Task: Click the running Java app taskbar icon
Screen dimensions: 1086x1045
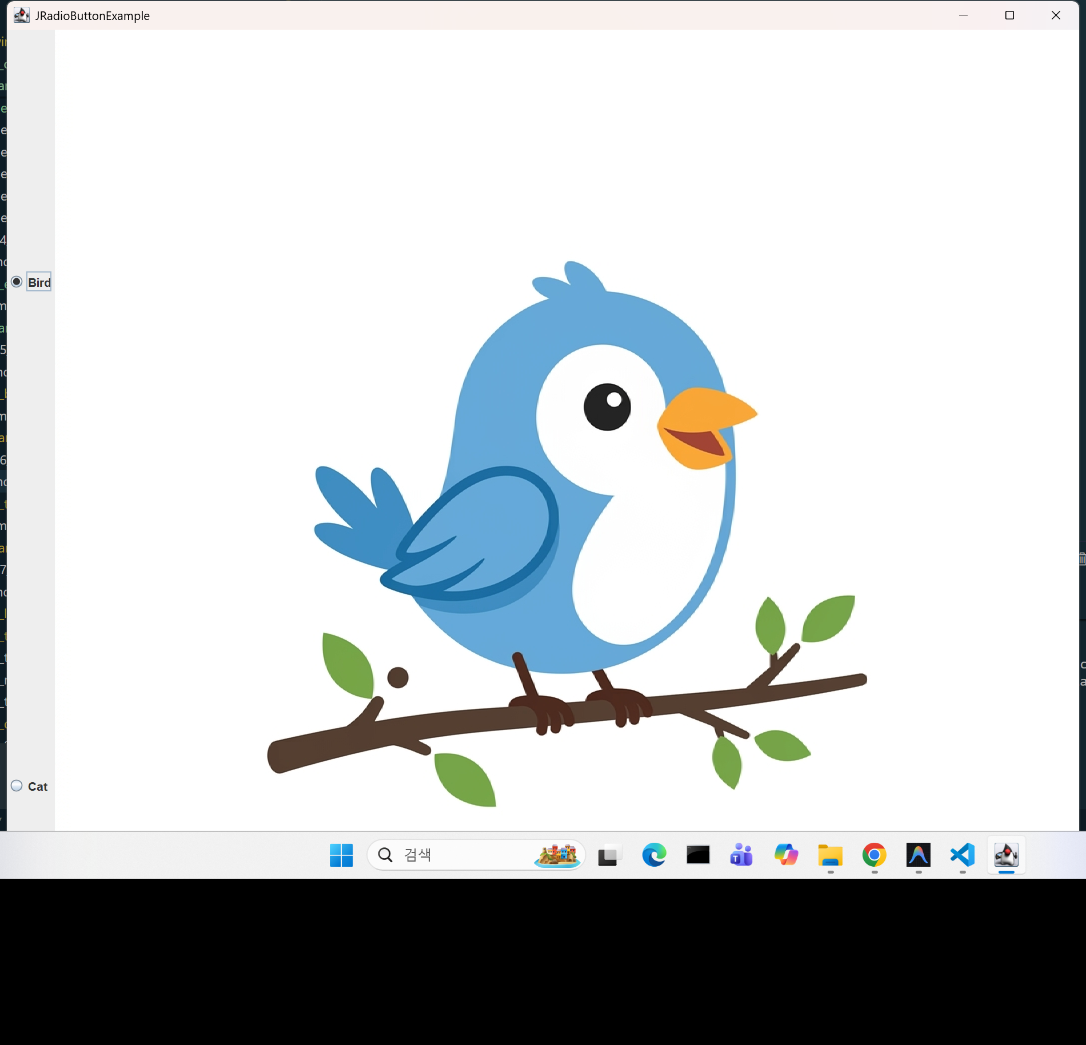Action: coord(1006,855)
